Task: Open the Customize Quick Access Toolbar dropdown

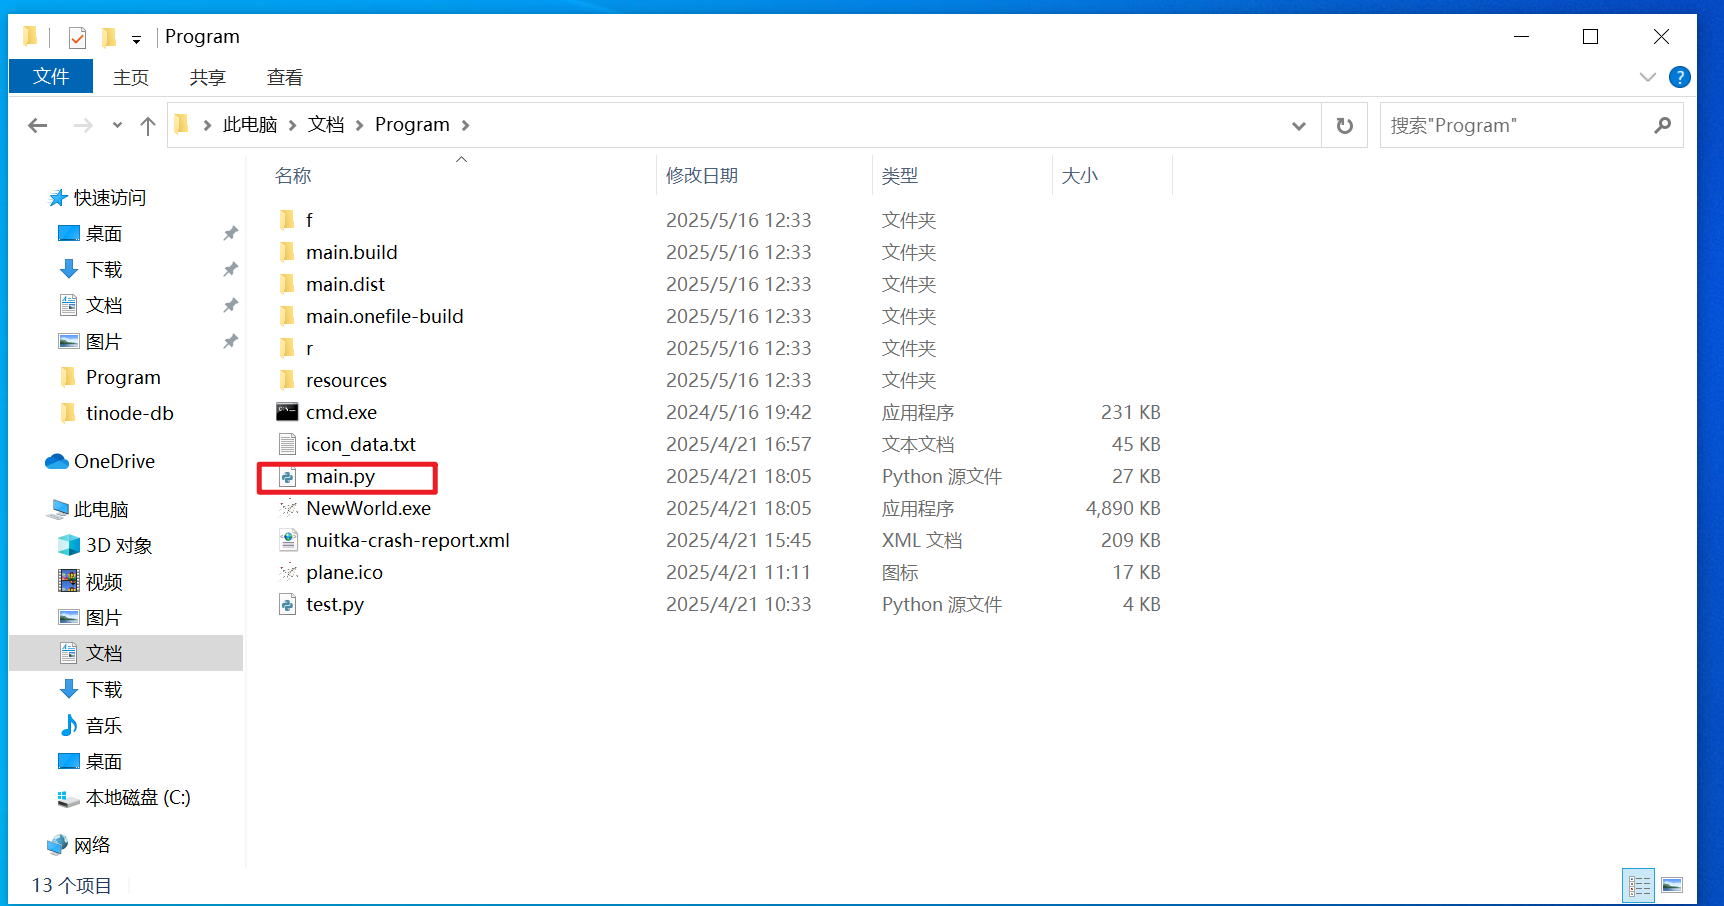Action: pyautogui.click(x=136, y=39)
